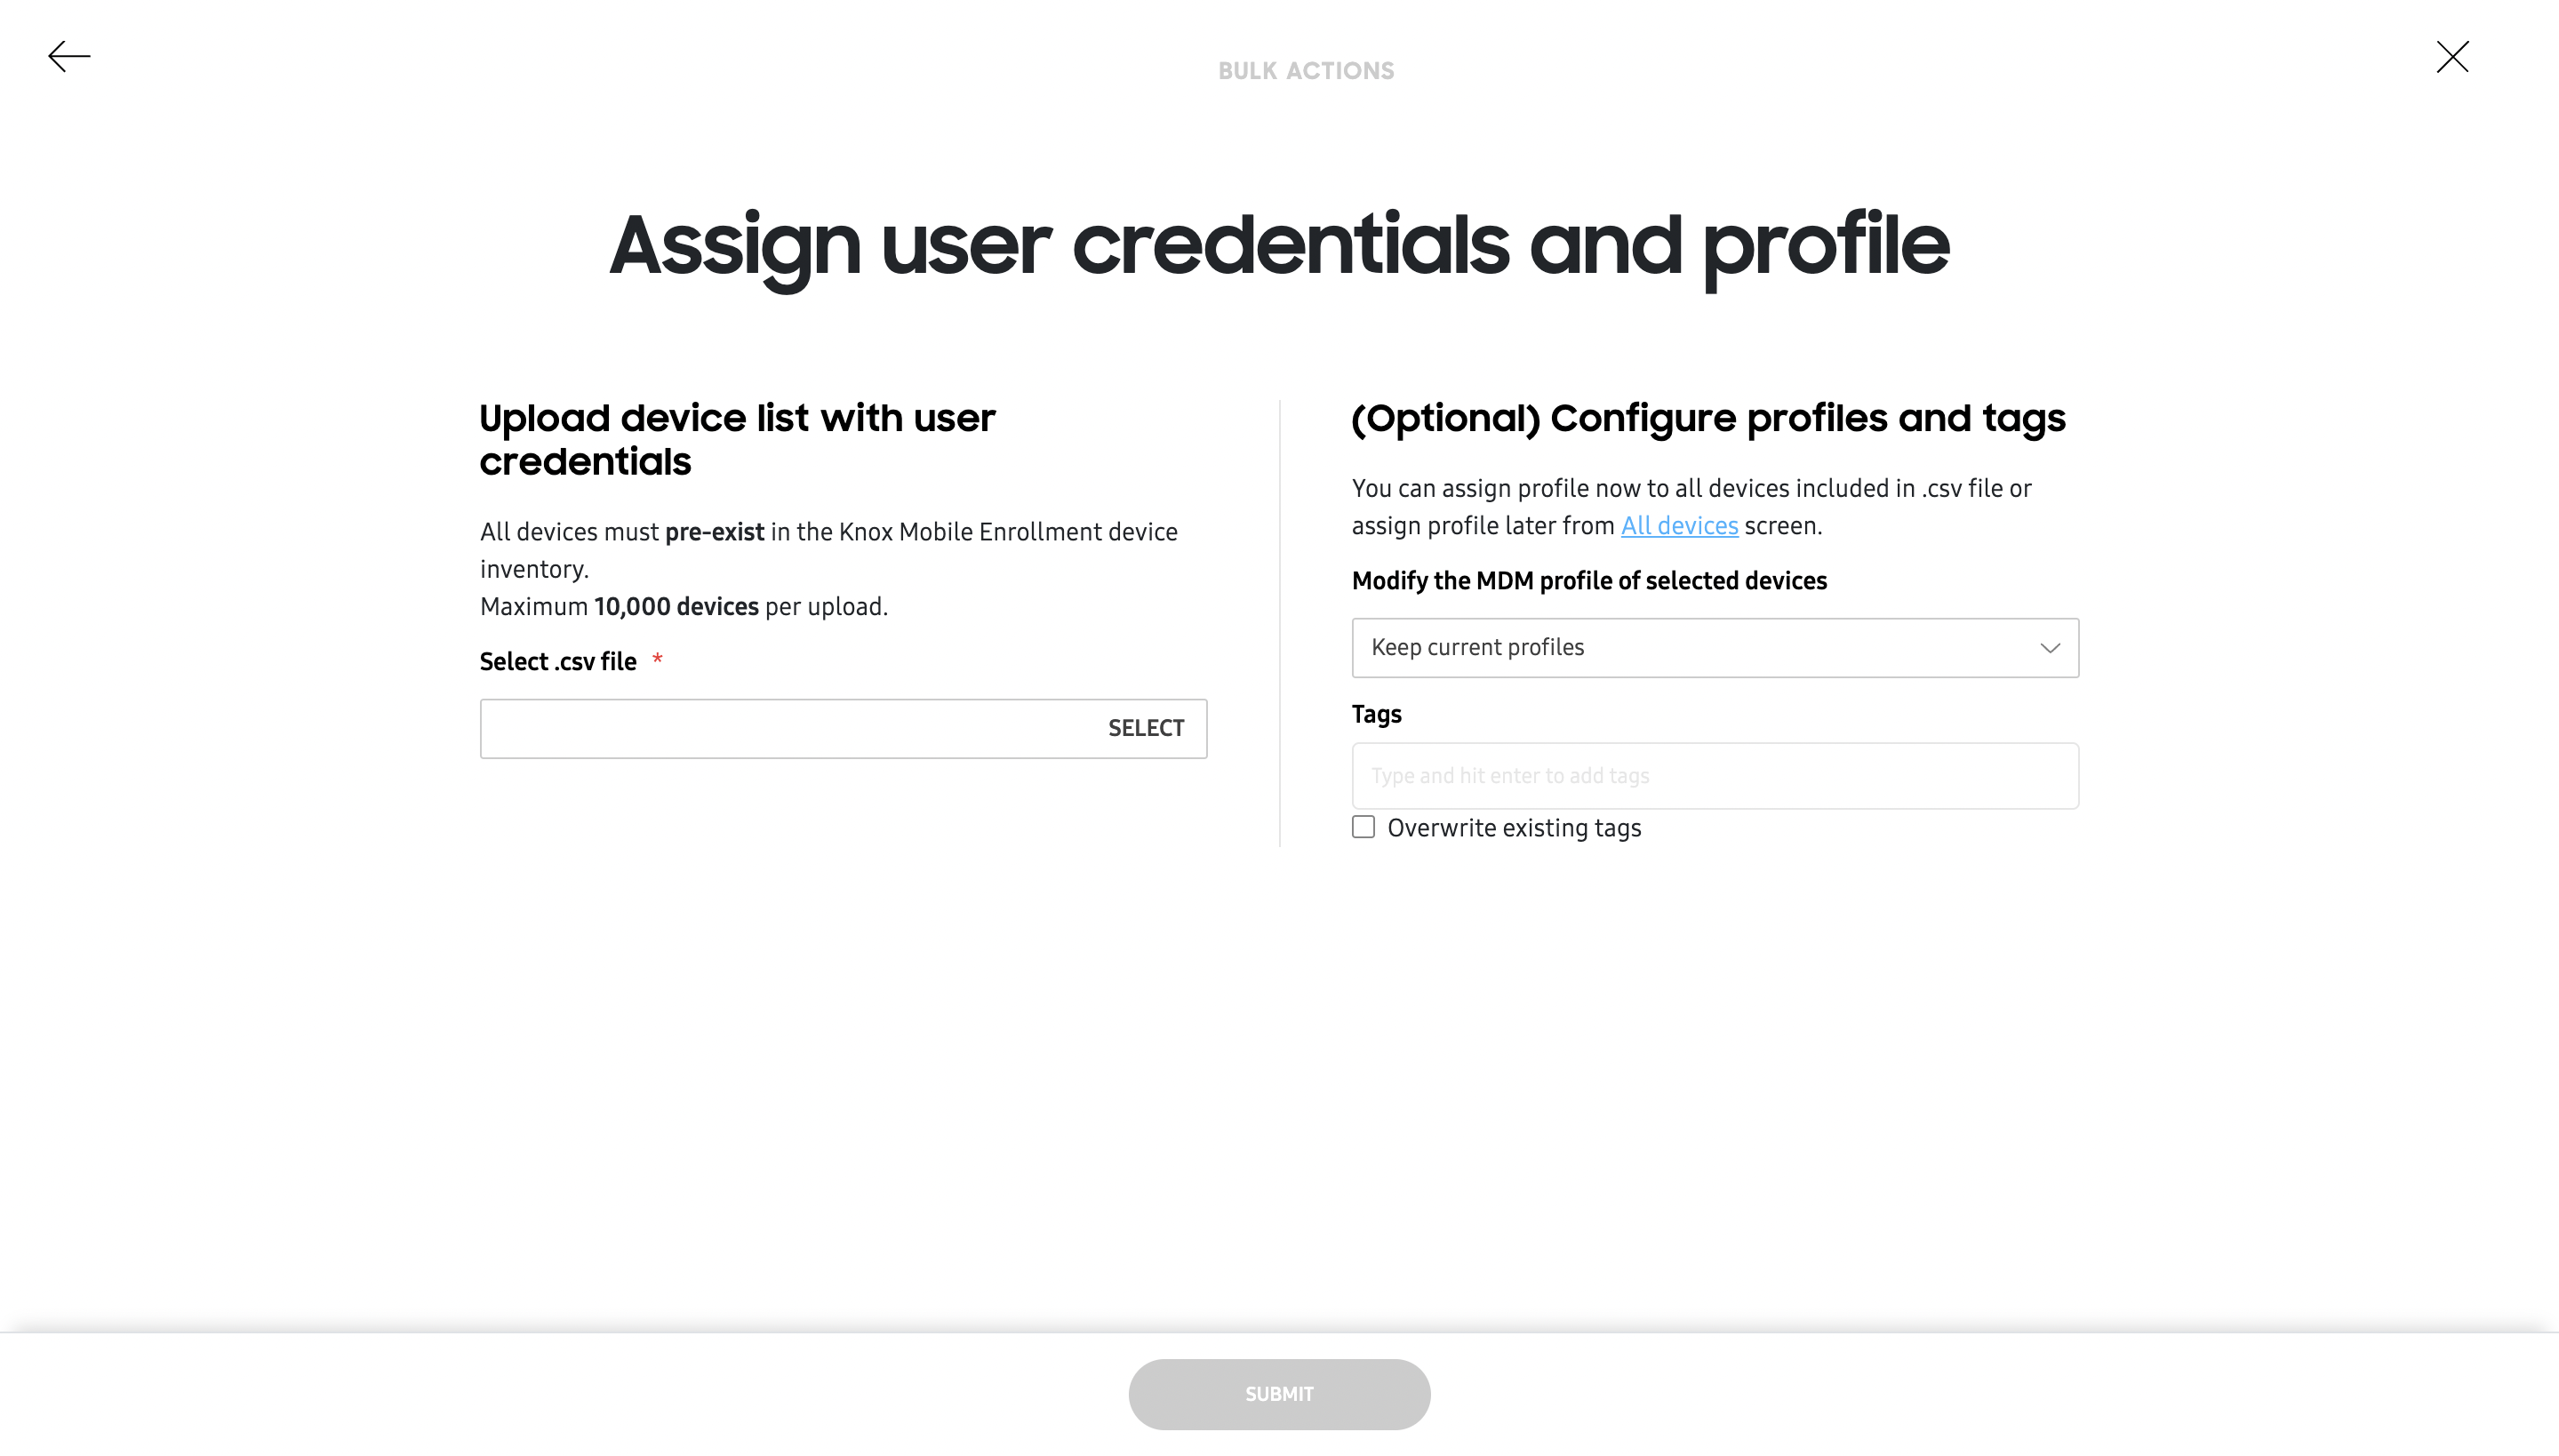The height and width of the screenshot is (1456, 2559).
Task: Click the Select .csv file input box
Action: tap(843, 728)
